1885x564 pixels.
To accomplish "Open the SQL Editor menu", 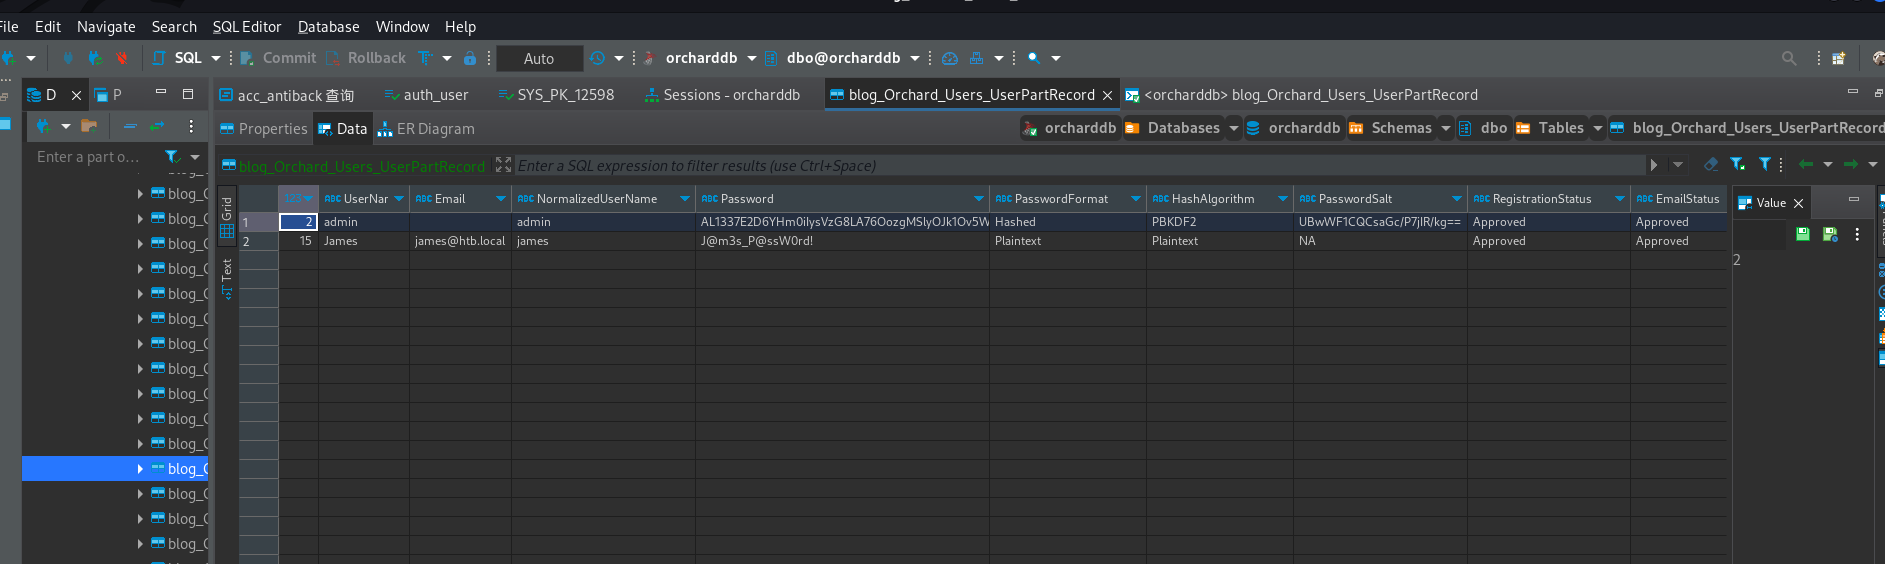I will tap(247, 27).
